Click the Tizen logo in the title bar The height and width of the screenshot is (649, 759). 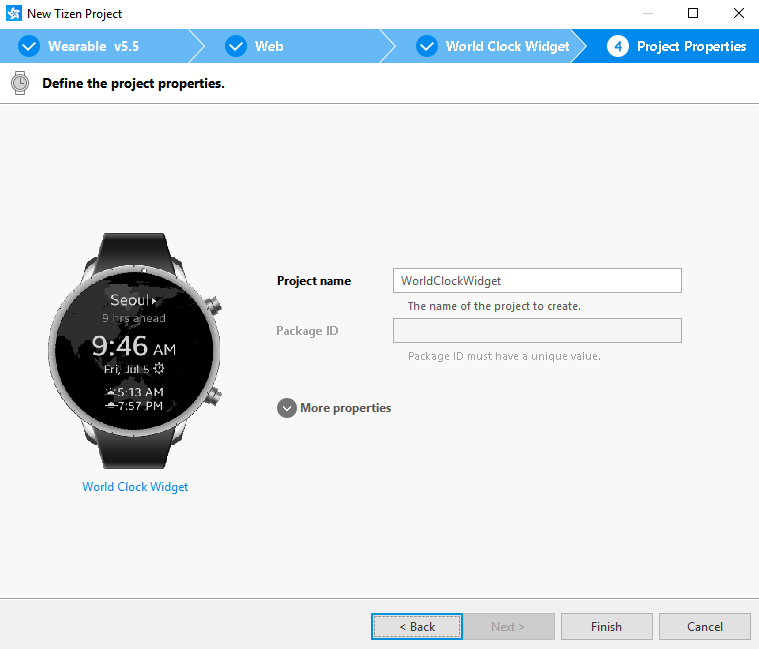click(x=14, y=14)
